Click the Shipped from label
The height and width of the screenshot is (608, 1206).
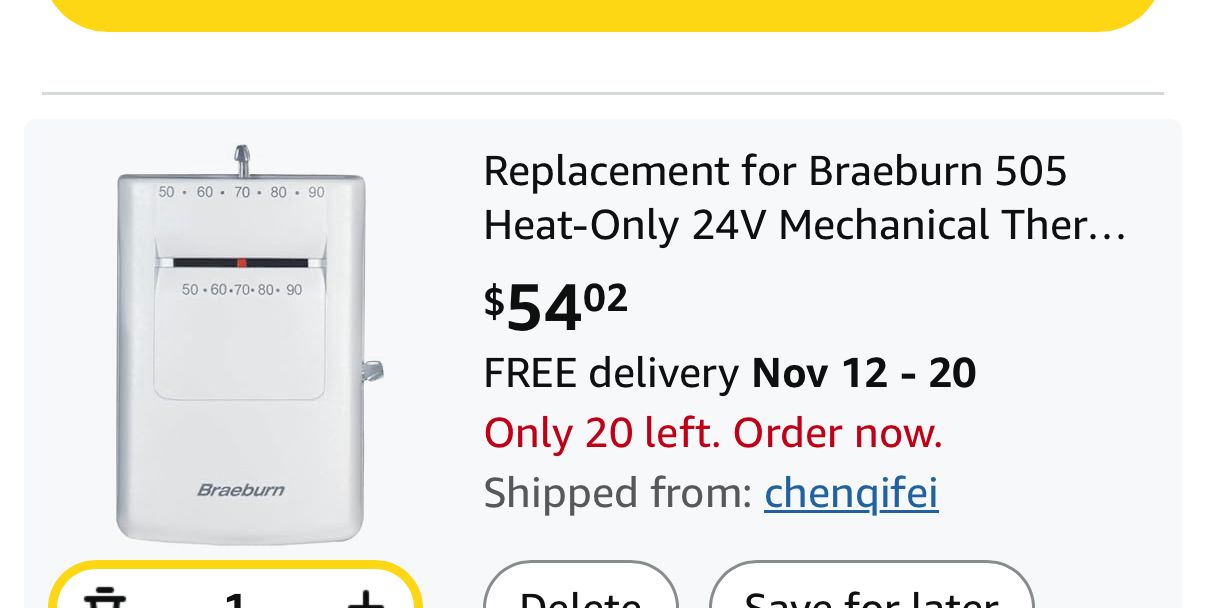point(617,493)
